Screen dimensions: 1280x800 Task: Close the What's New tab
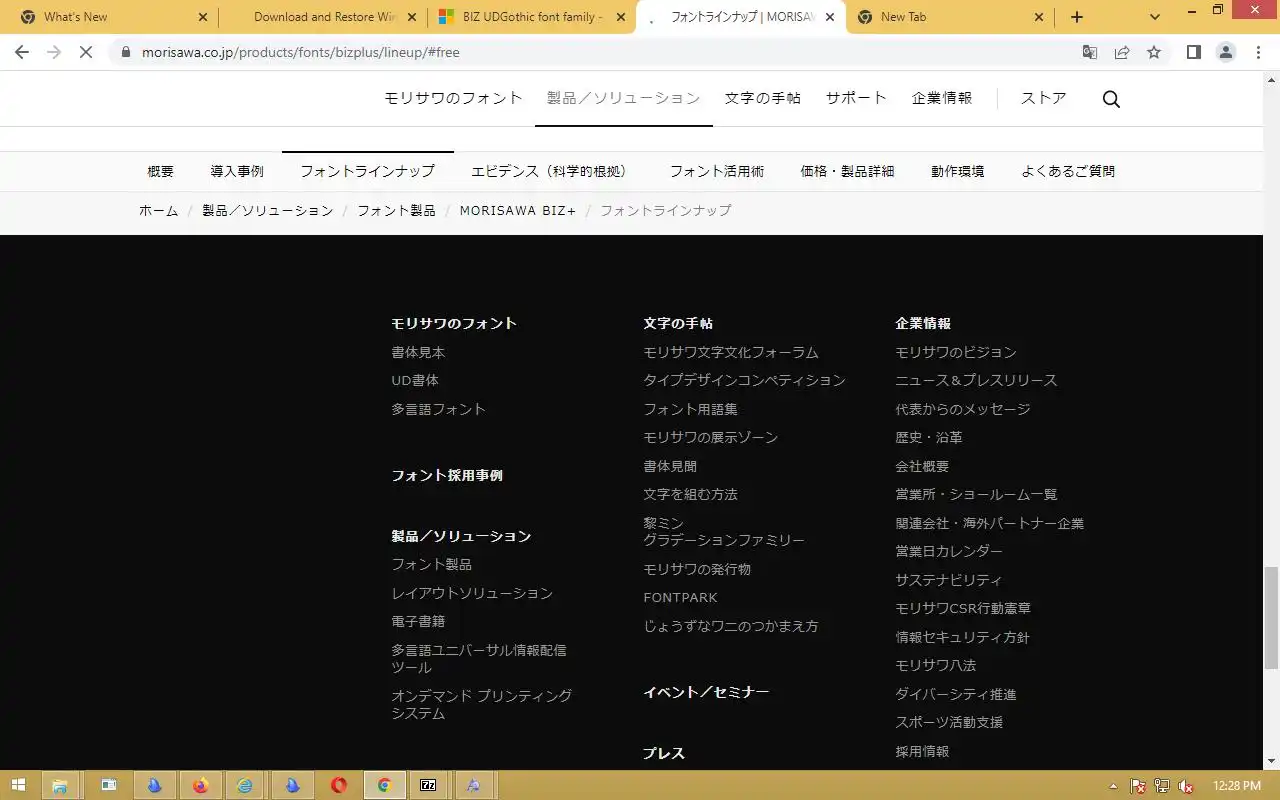203,17
